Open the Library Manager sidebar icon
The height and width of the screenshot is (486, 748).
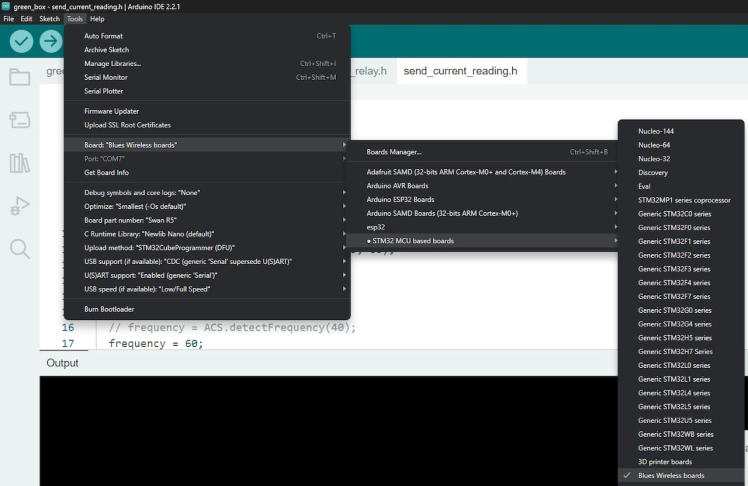point(20,163)
